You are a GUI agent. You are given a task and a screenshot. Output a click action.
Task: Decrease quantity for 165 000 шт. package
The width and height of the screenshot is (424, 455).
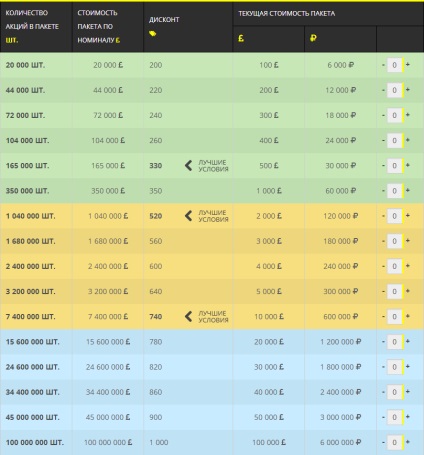pyautogui.click(x=383, y=166)
